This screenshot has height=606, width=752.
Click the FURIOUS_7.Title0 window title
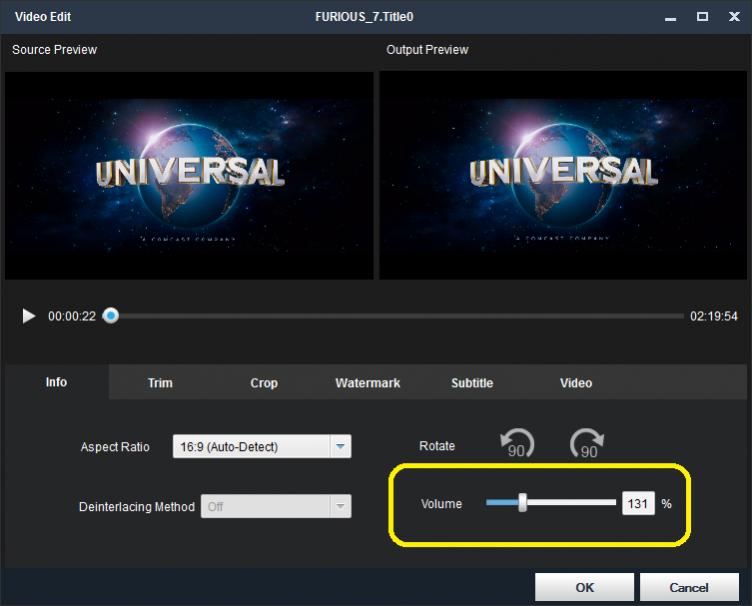point(364,17)
